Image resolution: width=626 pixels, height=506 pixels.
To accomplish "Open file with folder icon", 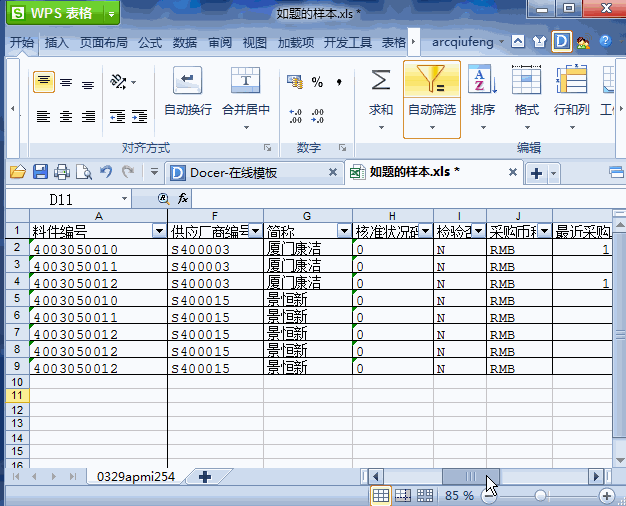I will click(18, 172).
